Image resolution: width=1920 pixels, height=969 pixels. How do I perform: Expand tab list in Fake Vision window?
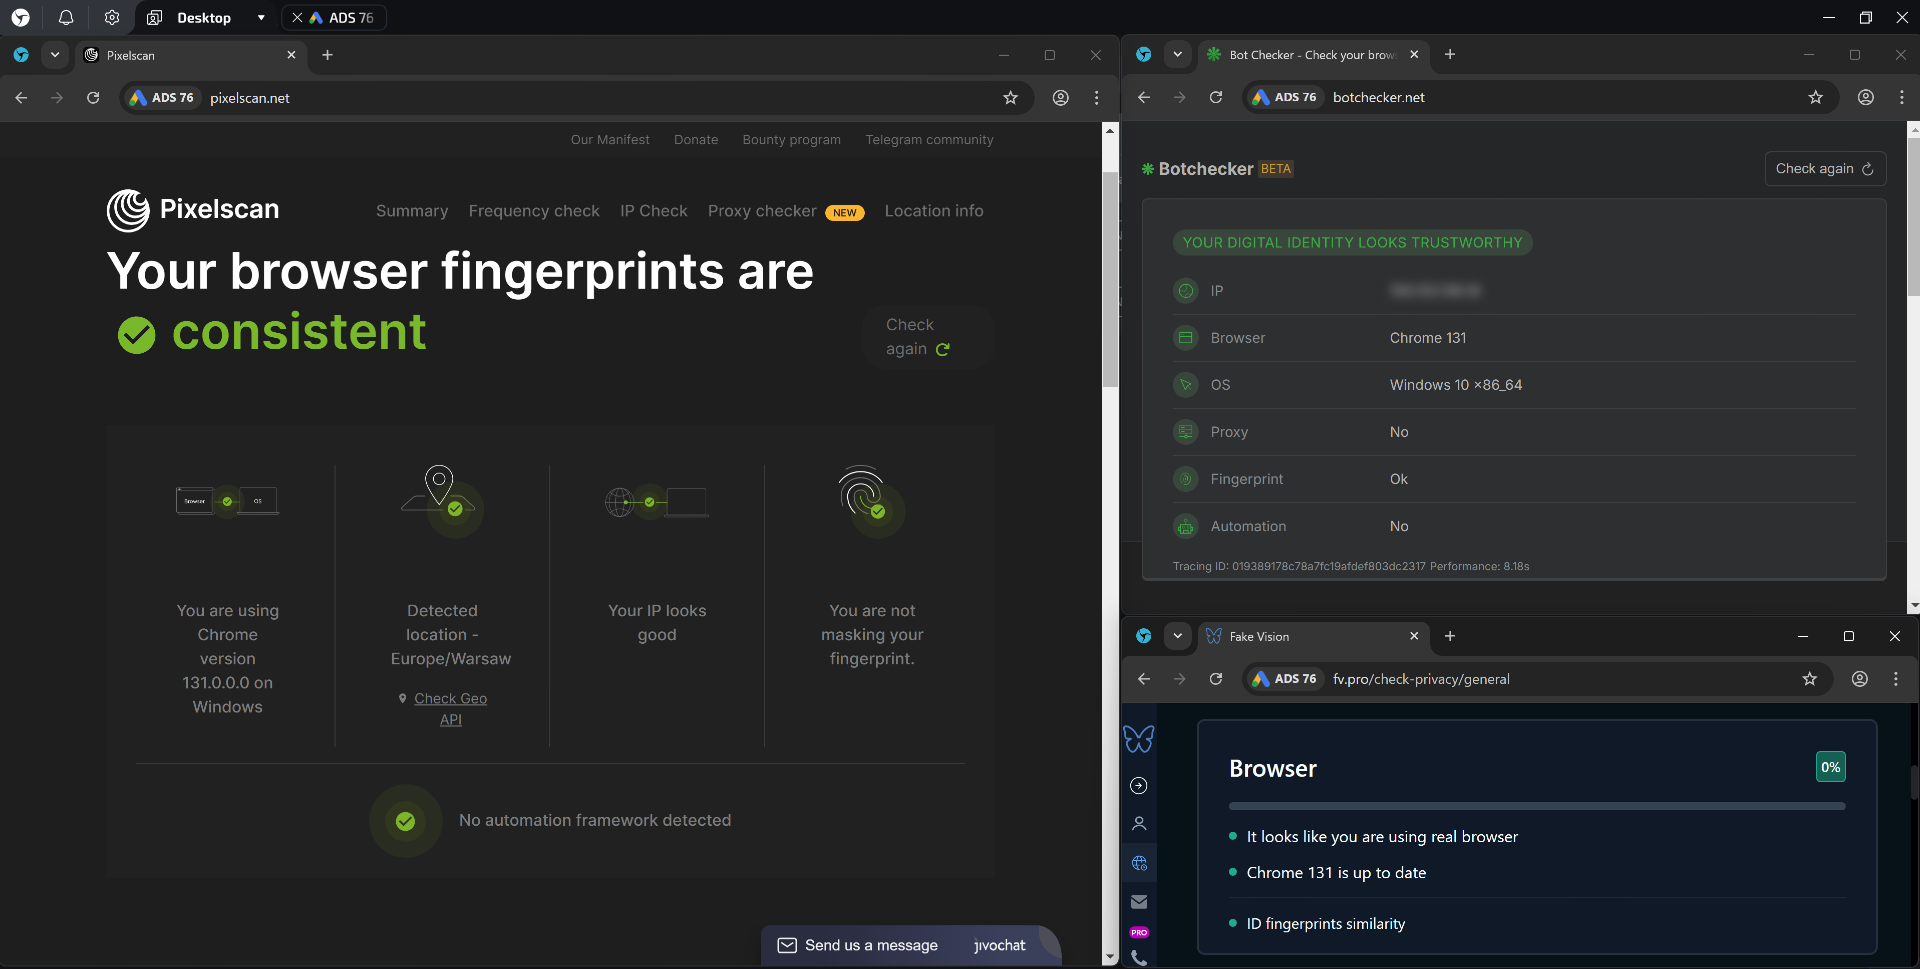pos(1178,636)
